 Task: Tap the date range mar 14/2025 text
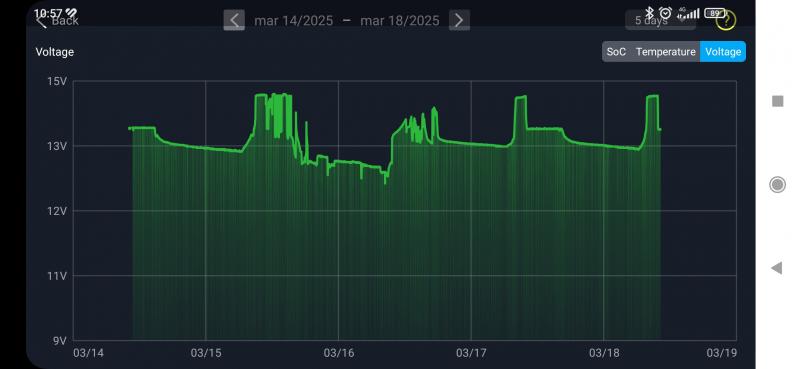pyautogui.click(x=293, y=21)
